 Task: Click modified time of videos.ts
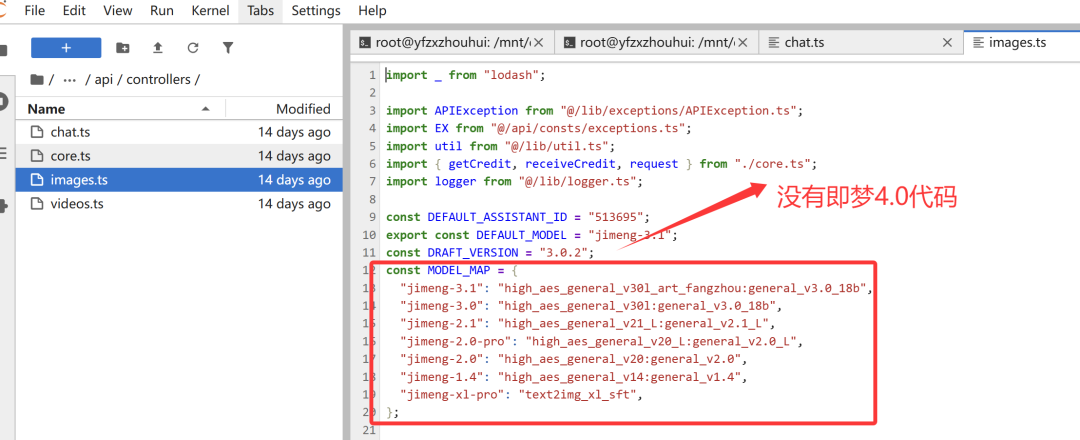[x=294, y=204]
